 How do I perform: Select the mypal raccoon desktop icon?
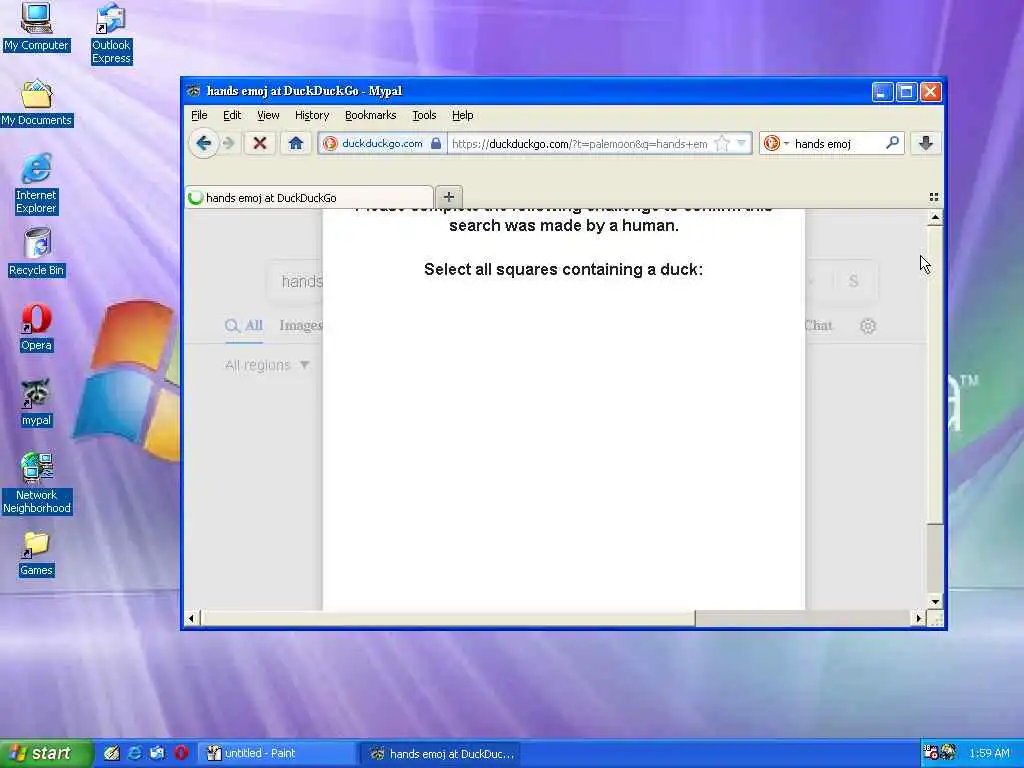pyautogui.click(x=36, y=403)
